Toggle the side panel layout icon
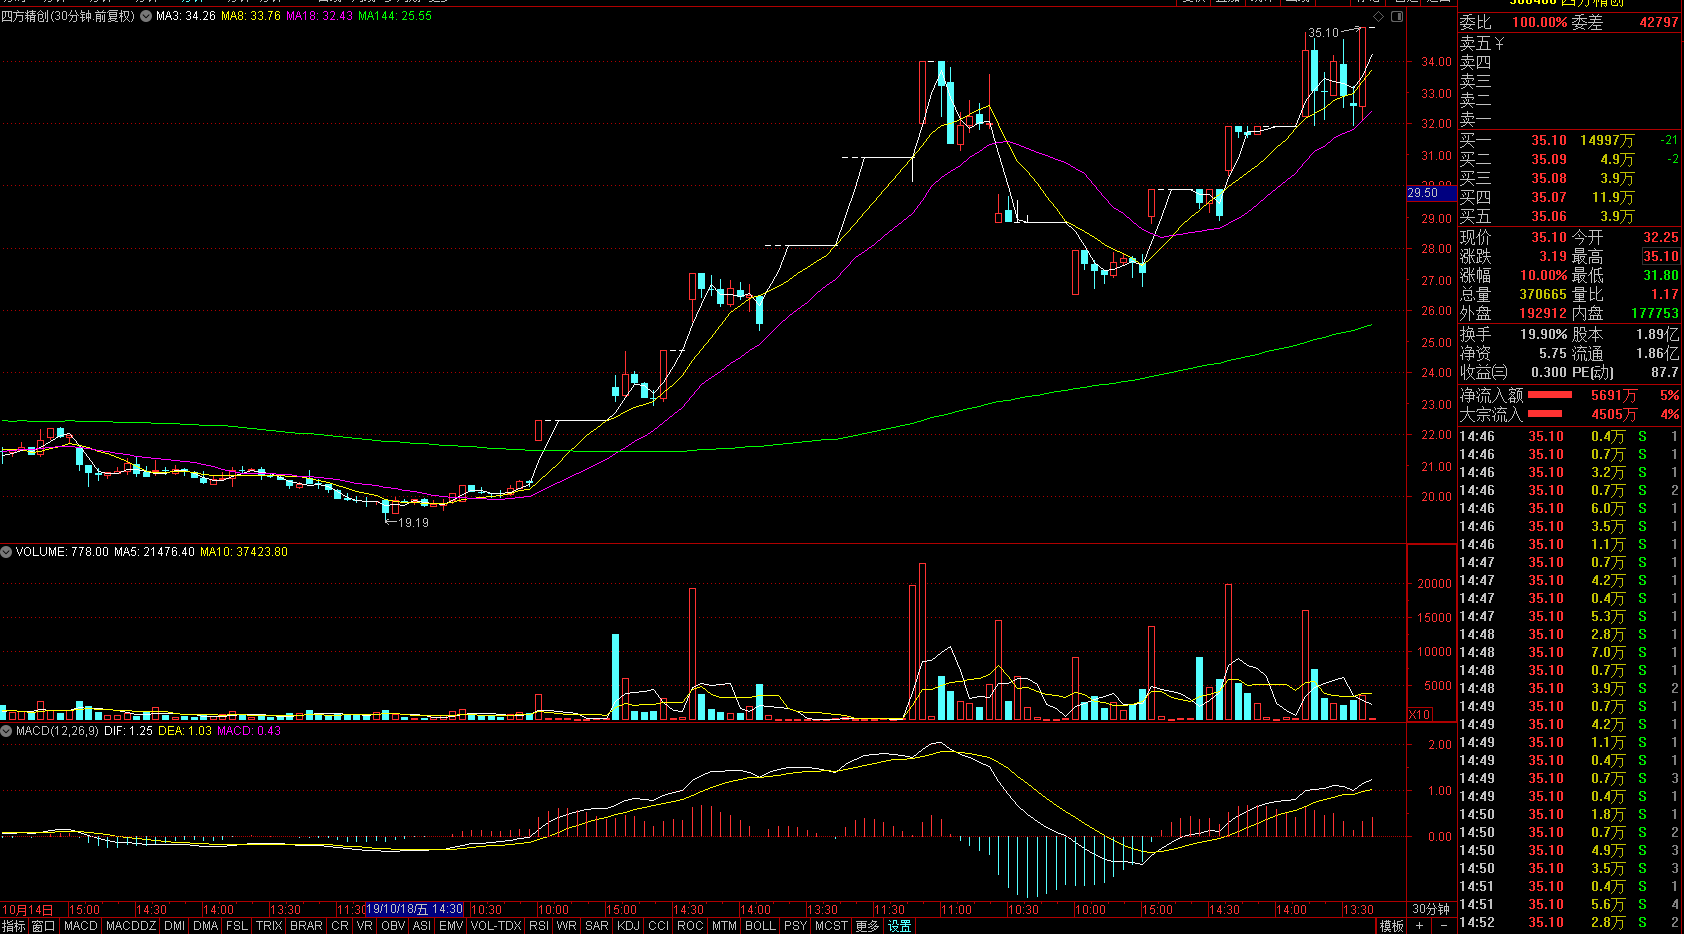Image resolution: width=1684 pixels, height=934 pixels. tap(1397, 17)
